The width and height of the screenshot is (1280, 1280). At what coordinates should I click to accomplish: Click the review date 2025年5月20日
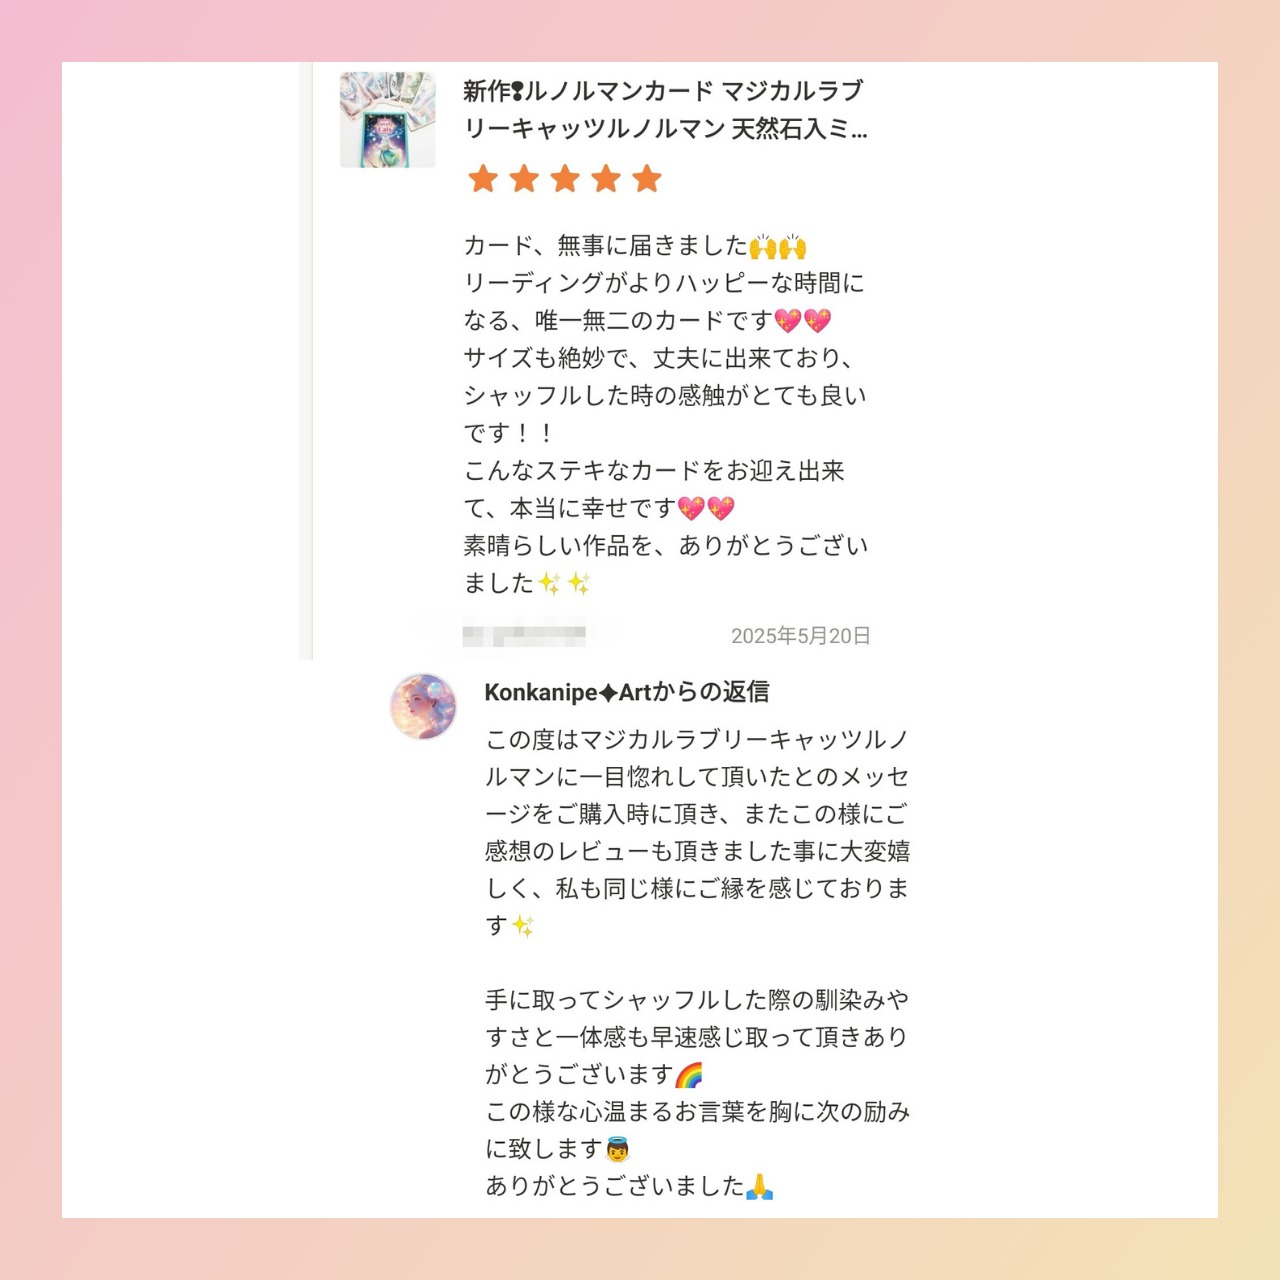pos(800,636)
